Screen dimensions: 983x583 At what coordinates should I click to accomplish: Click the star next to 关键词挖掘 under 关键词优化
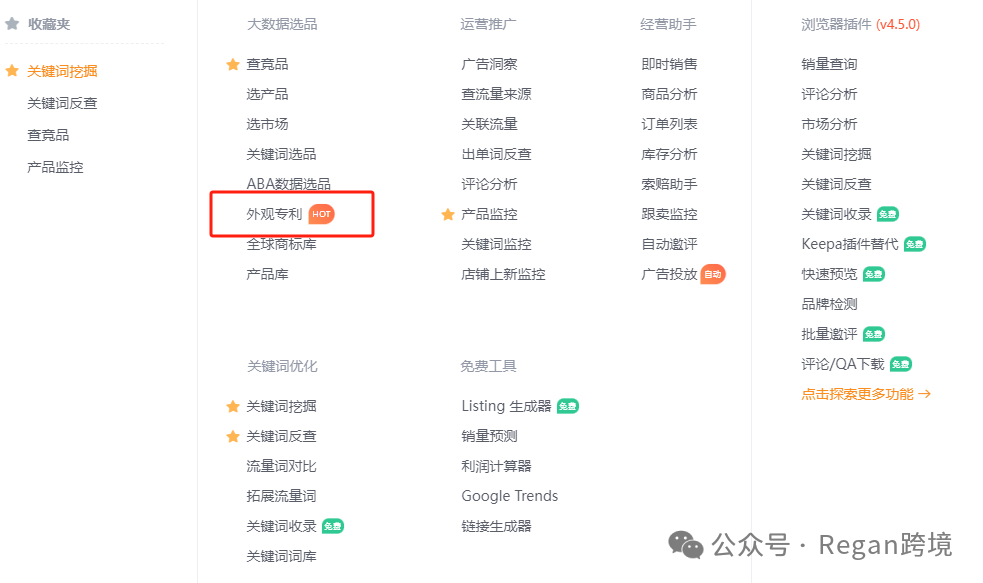point(233,406)
